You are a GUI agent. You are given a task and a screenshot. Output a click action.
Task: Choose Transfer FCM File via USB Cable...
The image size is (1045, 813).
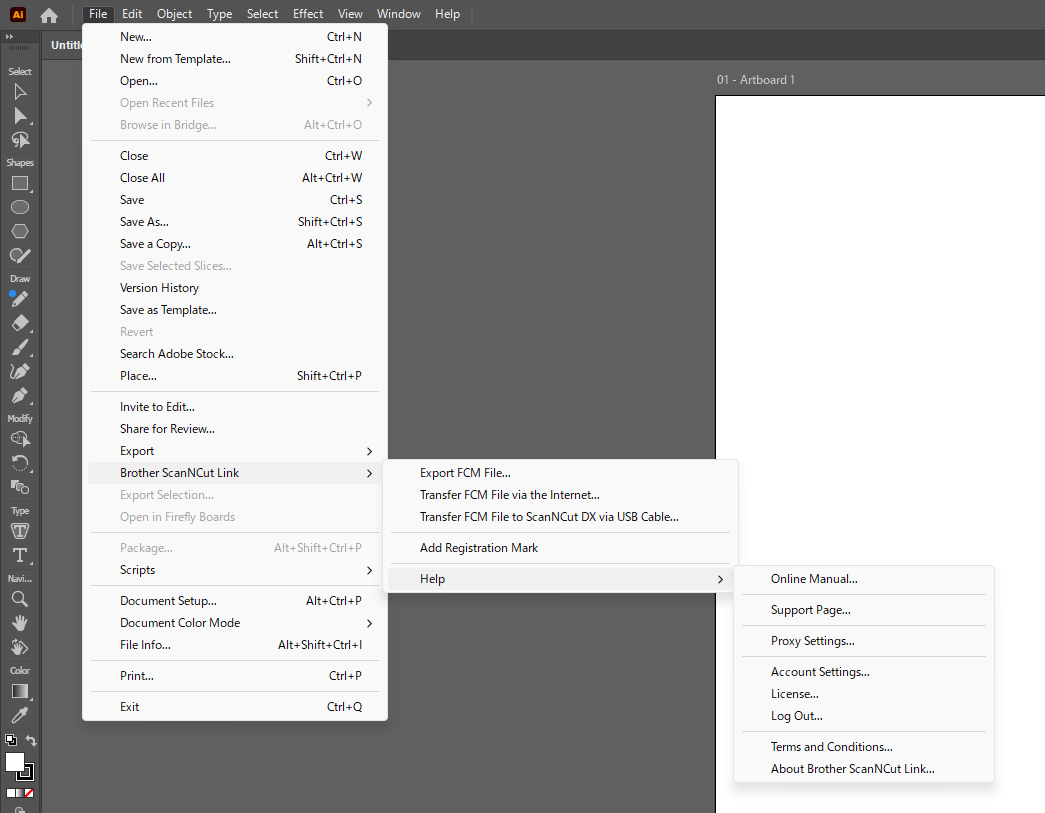coord(560,516)
